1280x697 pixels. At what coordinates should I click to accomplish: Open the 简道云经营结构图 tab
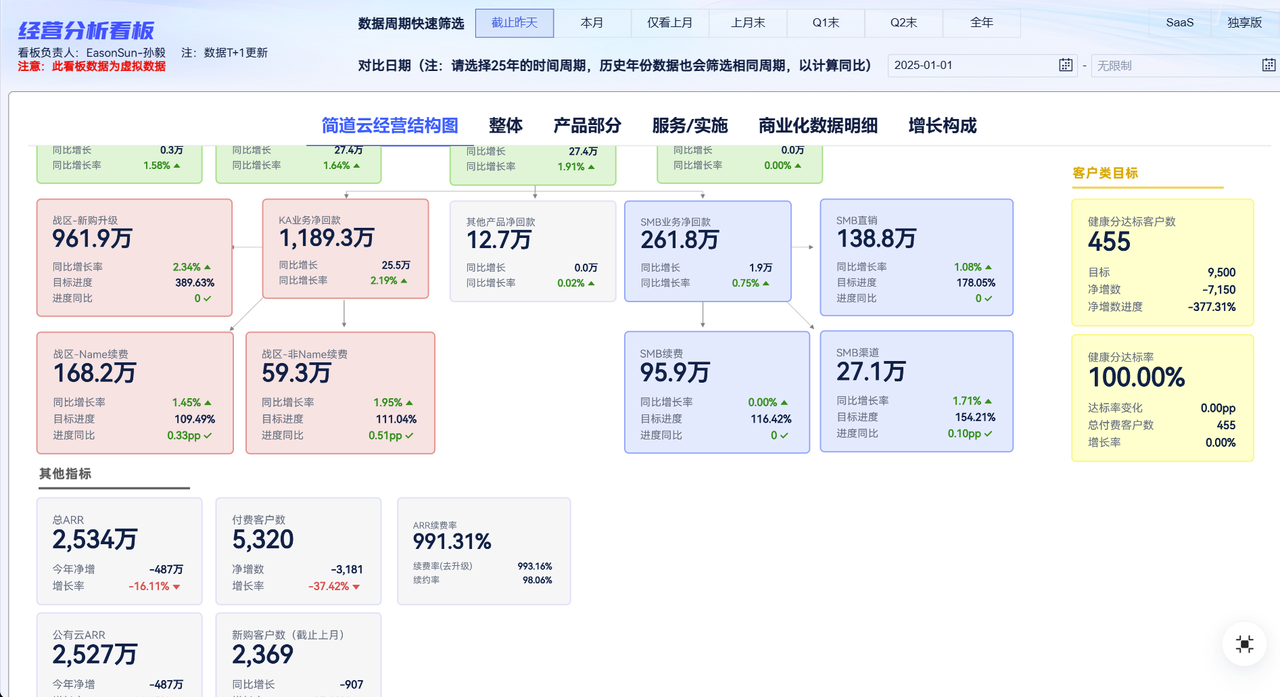(390, 126)
